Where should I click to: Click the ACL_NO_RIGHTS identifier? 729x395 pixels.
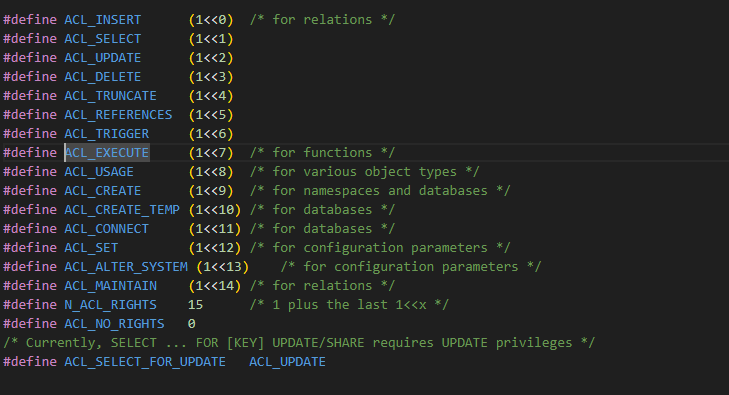pyautogui.click(x=114, y=324)
